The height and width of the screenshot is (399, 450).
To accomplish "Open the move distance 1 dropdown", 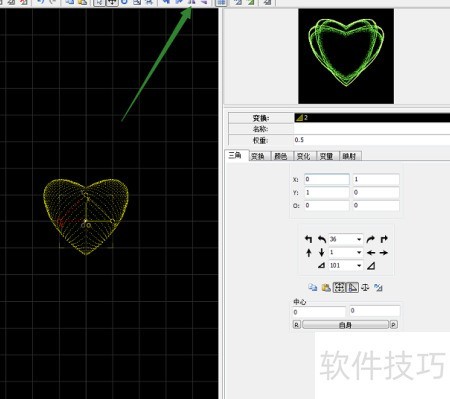I will (x=359, y=252).
